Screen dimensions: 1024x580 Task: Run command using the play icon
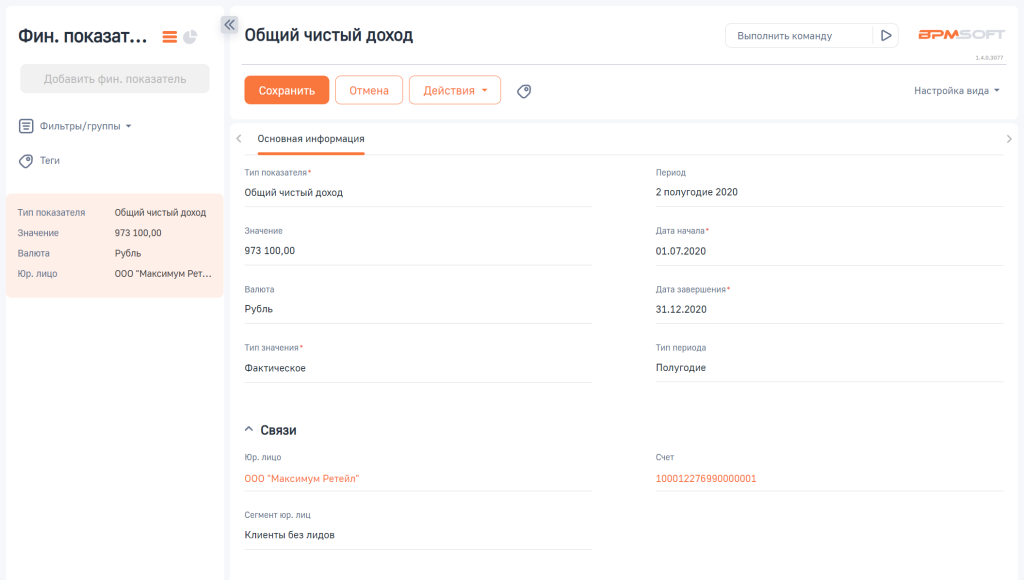pos(886,35)
